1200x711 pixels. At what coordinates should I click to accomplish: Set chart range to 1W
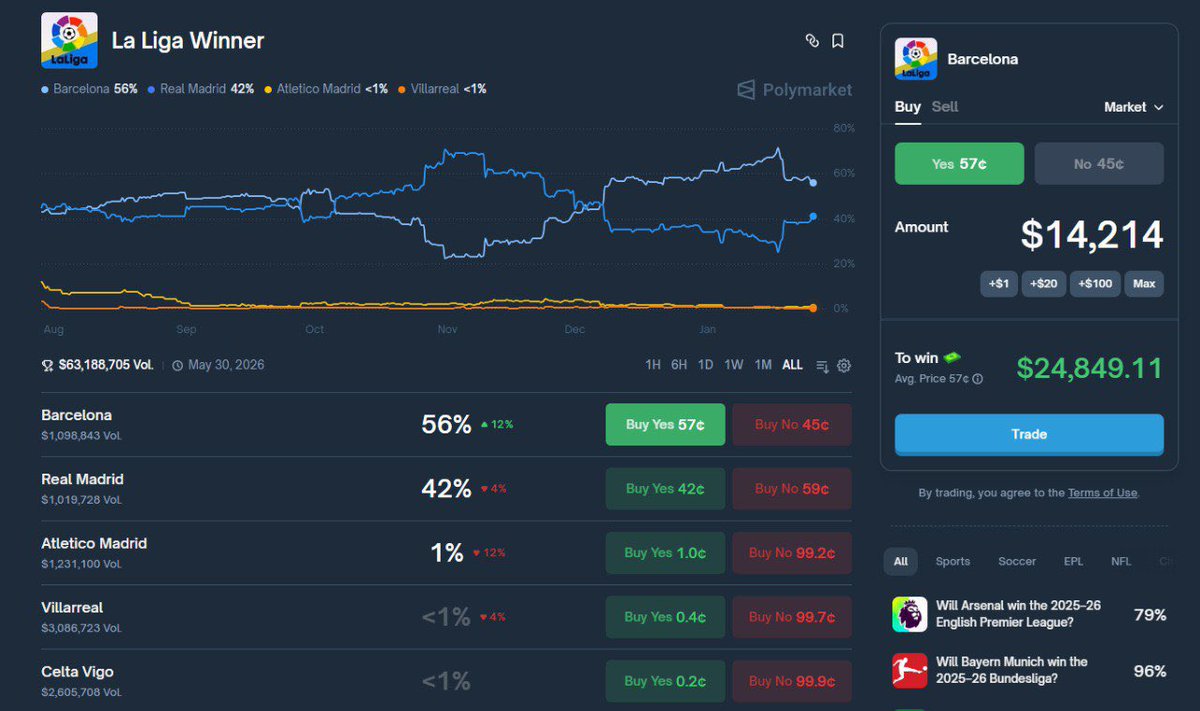(734, 365)
